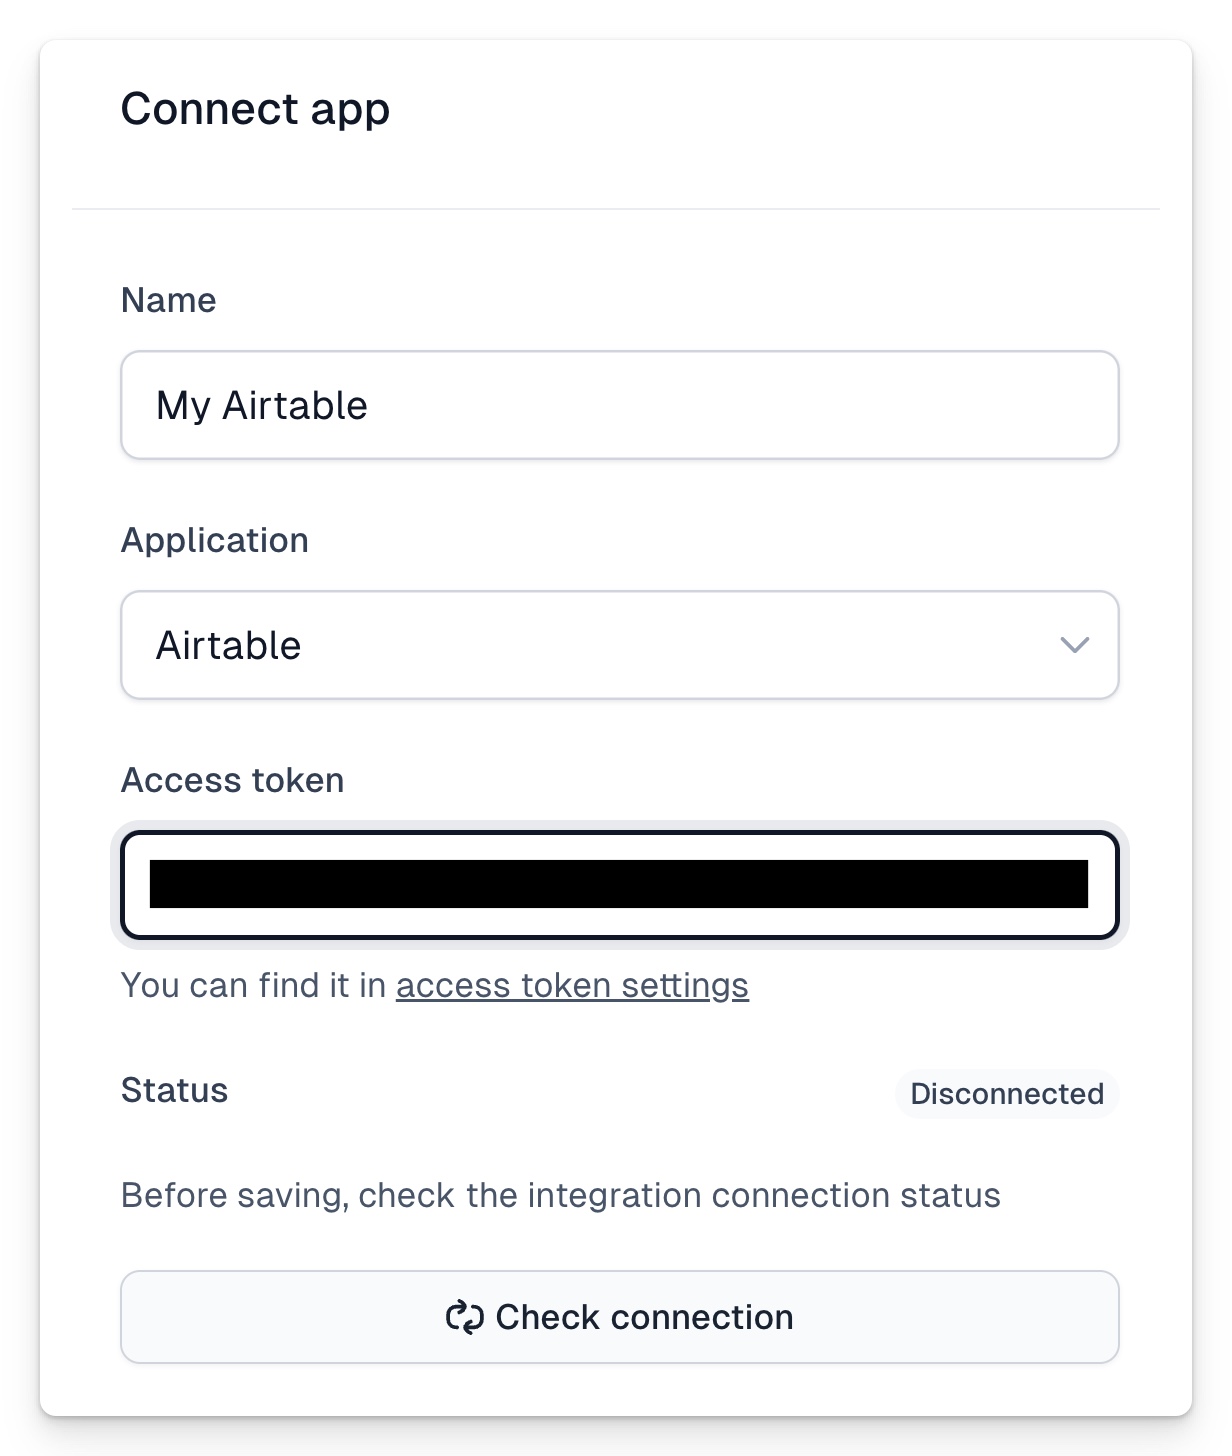Click the Disconnected status badge

point(1007,1093)
